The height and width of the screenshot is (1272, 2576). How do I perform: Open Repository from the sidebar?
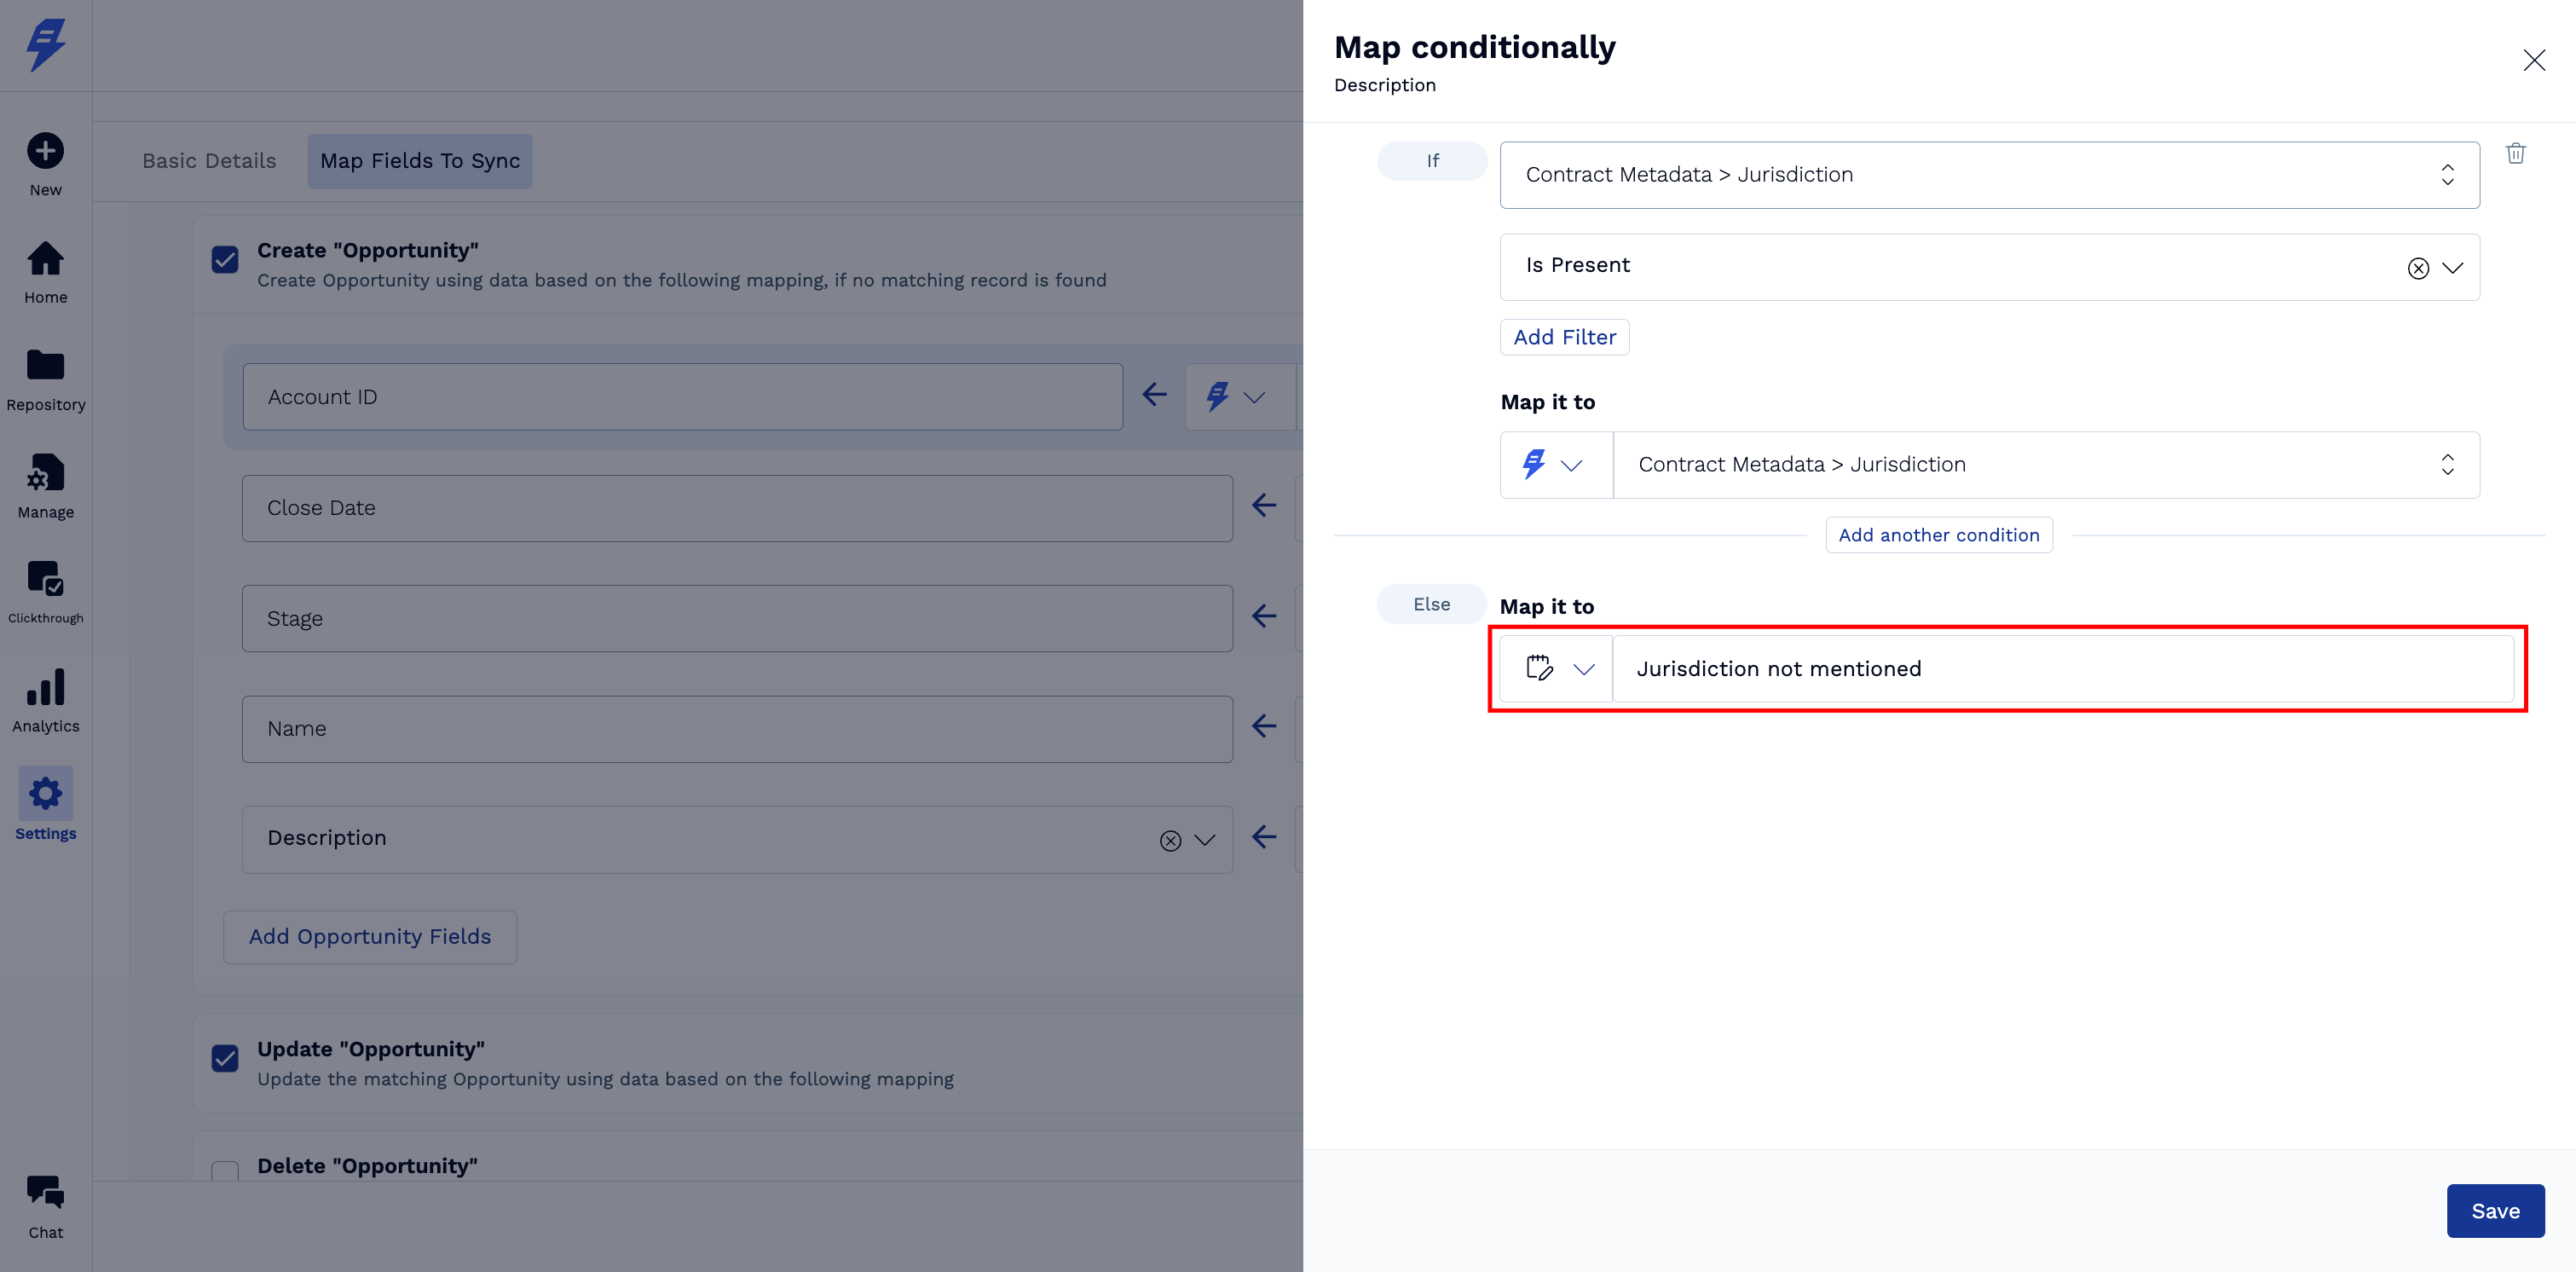point(45,366)
